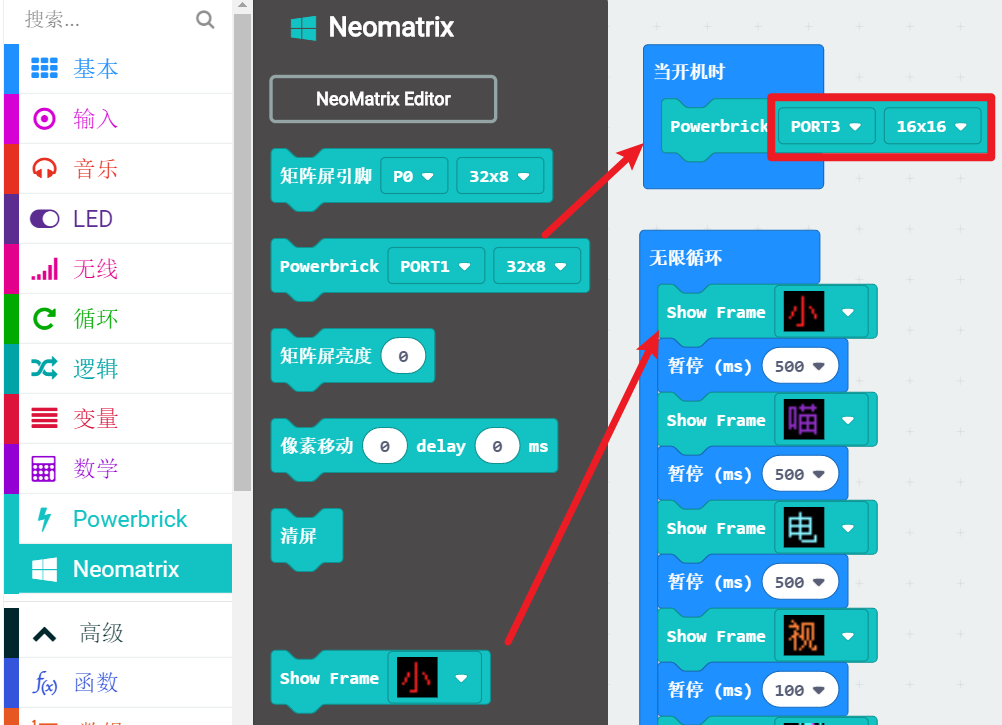Image resolution: width=1002 pixels, height=725 pixels.
Task: Open the 逻辑 shuffle category icon
Action: (44, 368)
